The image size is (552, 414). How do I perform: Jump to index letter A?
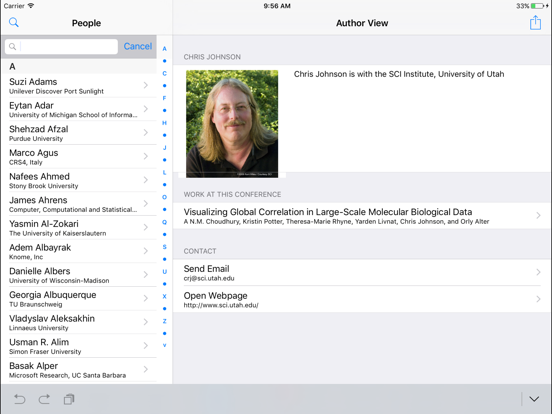pos(164,49)
